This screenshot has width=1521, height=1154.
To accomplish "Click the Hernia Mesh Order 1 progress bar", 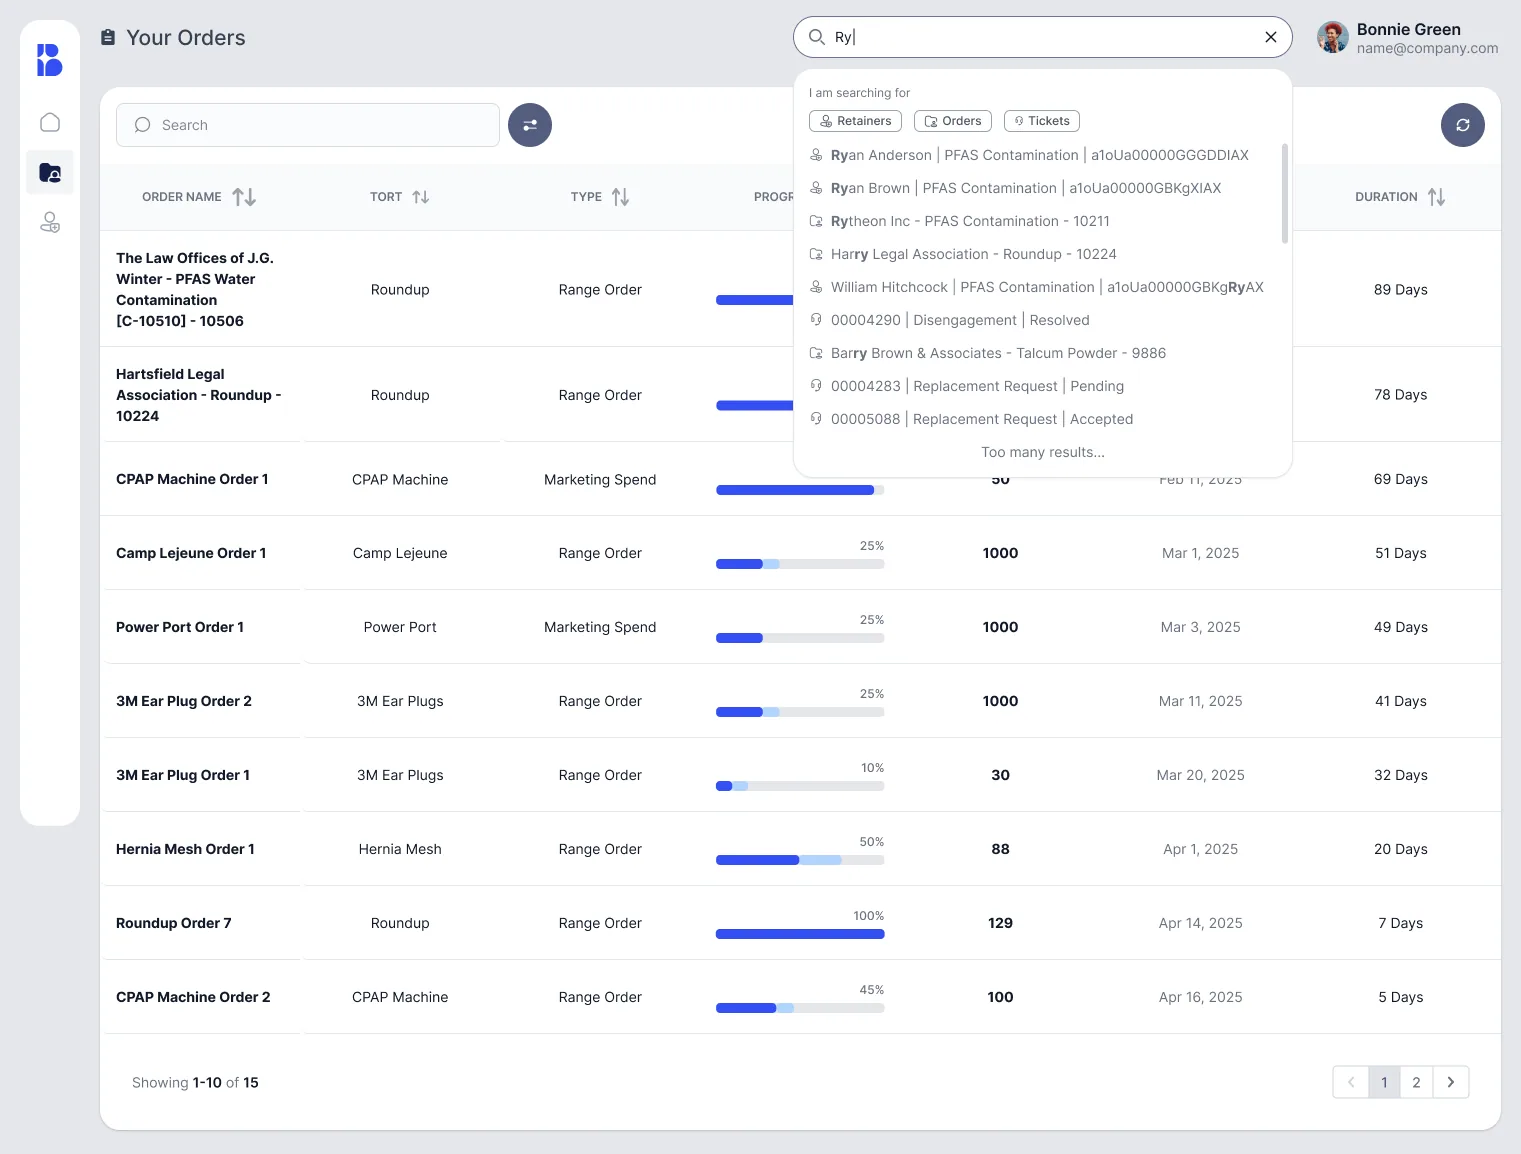I will coord(800,860).
